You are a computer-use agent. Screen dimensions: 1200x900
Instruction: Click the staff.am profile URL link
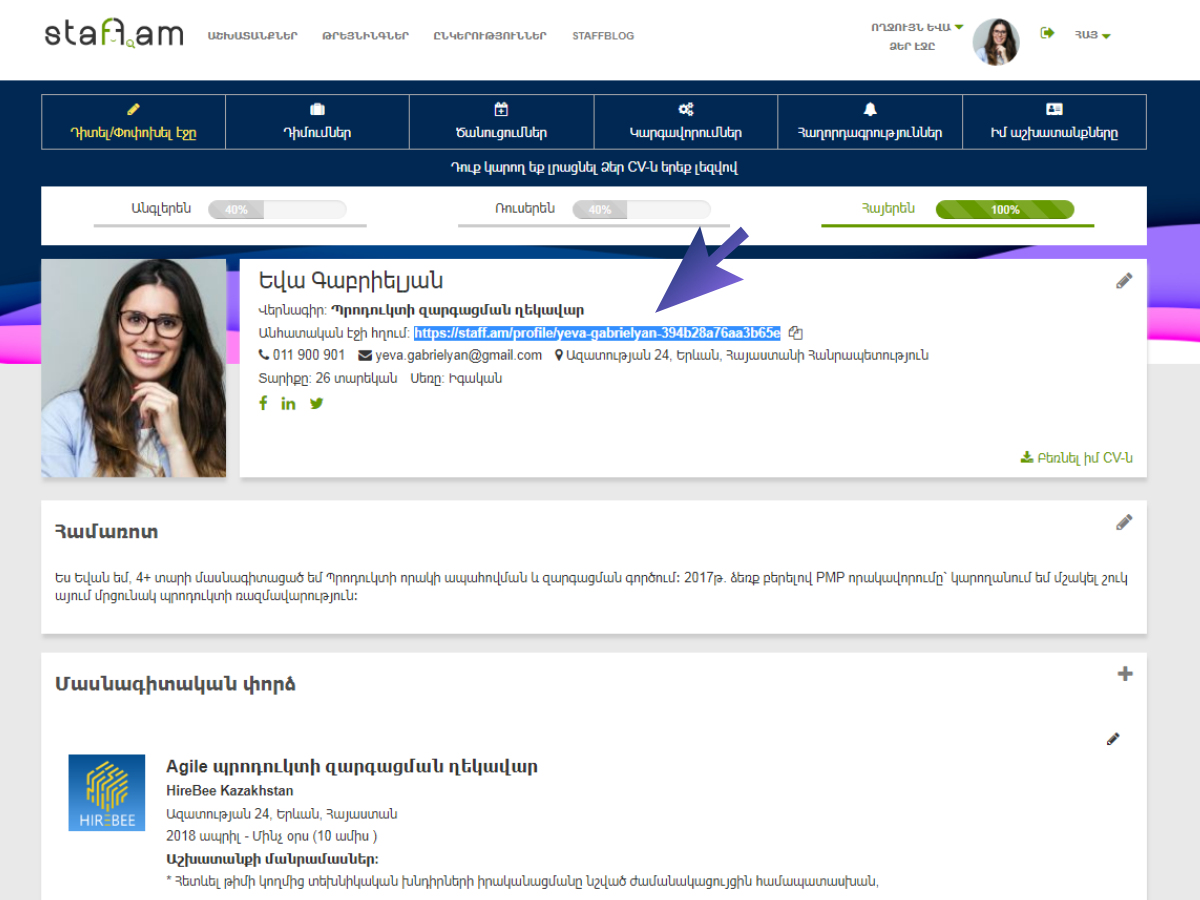[597, 333]
